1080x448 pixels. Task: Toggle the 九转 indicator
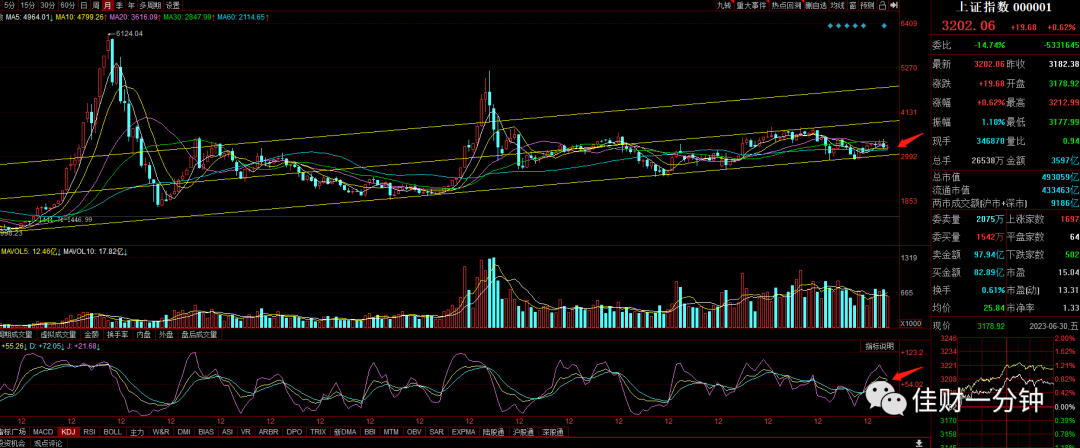pos(723,5)
